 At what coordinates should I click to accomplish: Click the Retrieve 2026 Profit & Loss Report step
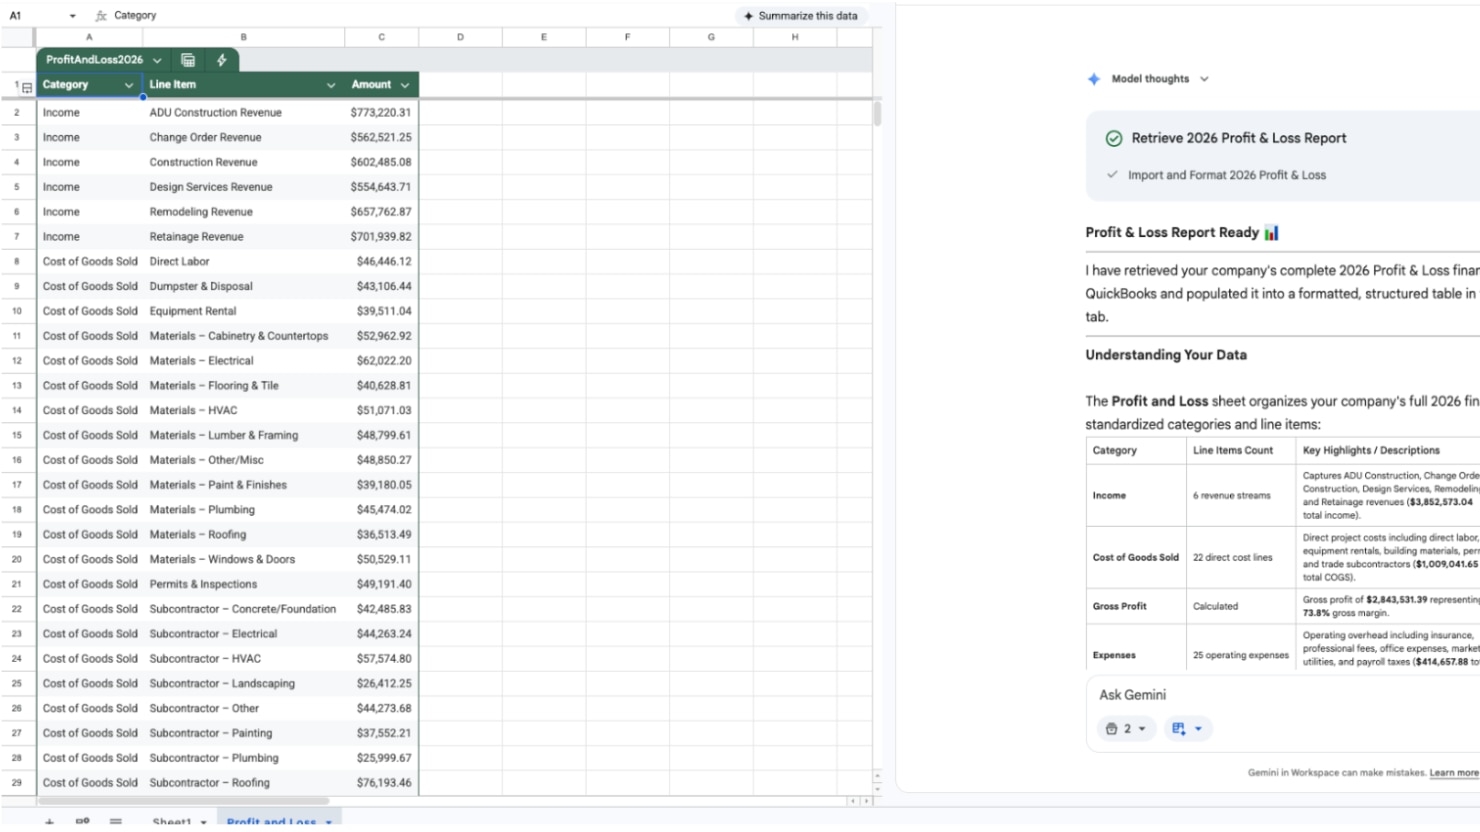point(1238,139)
